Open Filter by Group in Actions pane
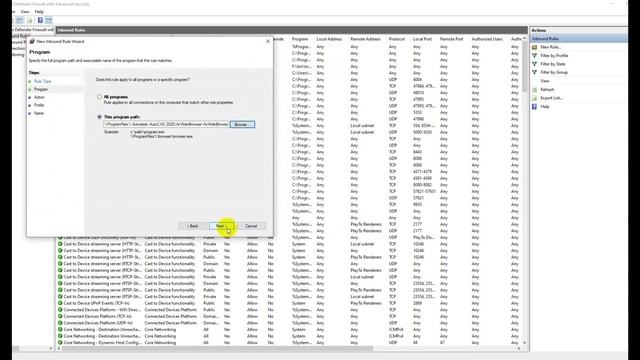Image resolution: width=640 pixels, height=360 pixels. 554,72
